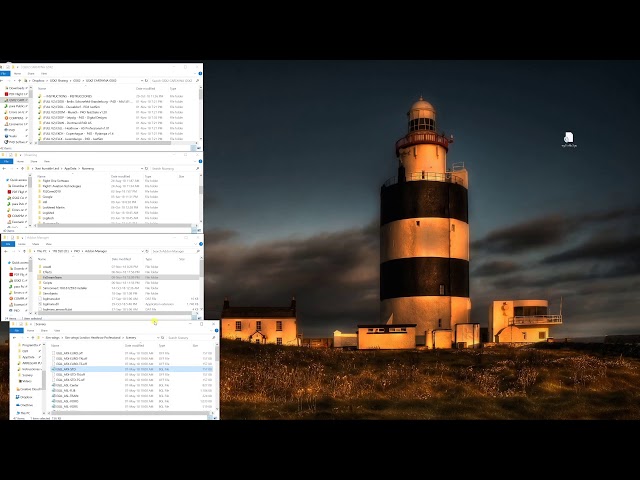Viewport: 640px width, 480px height.
Task: Click Up arrow in the Roaming window
Action: coord(22,168)
